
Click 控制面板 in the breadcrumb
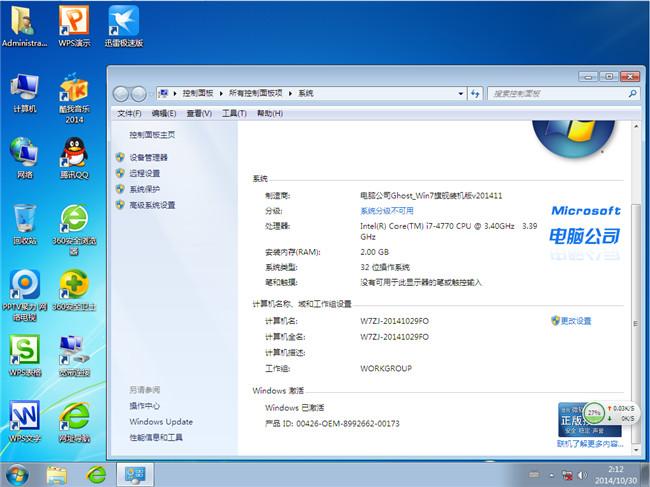pos(198,93)
